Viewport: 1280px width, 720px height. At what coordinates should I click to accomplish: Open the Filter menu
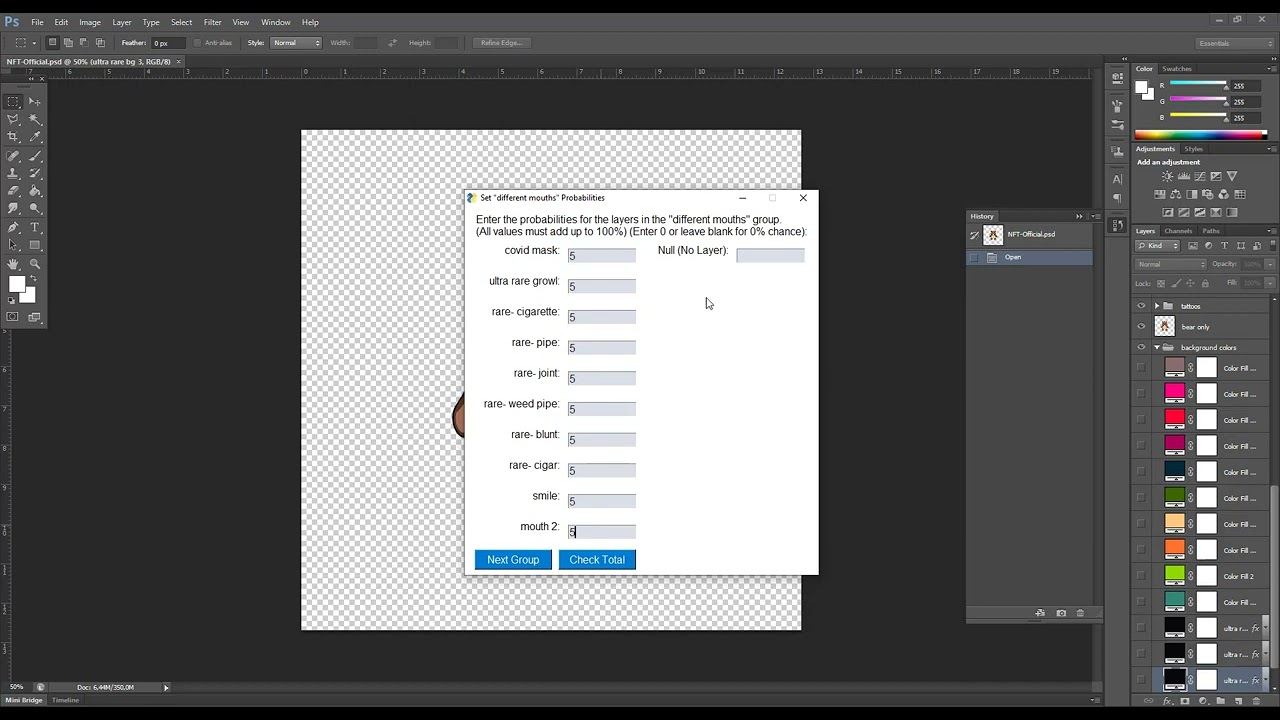[x=213, y=22]
